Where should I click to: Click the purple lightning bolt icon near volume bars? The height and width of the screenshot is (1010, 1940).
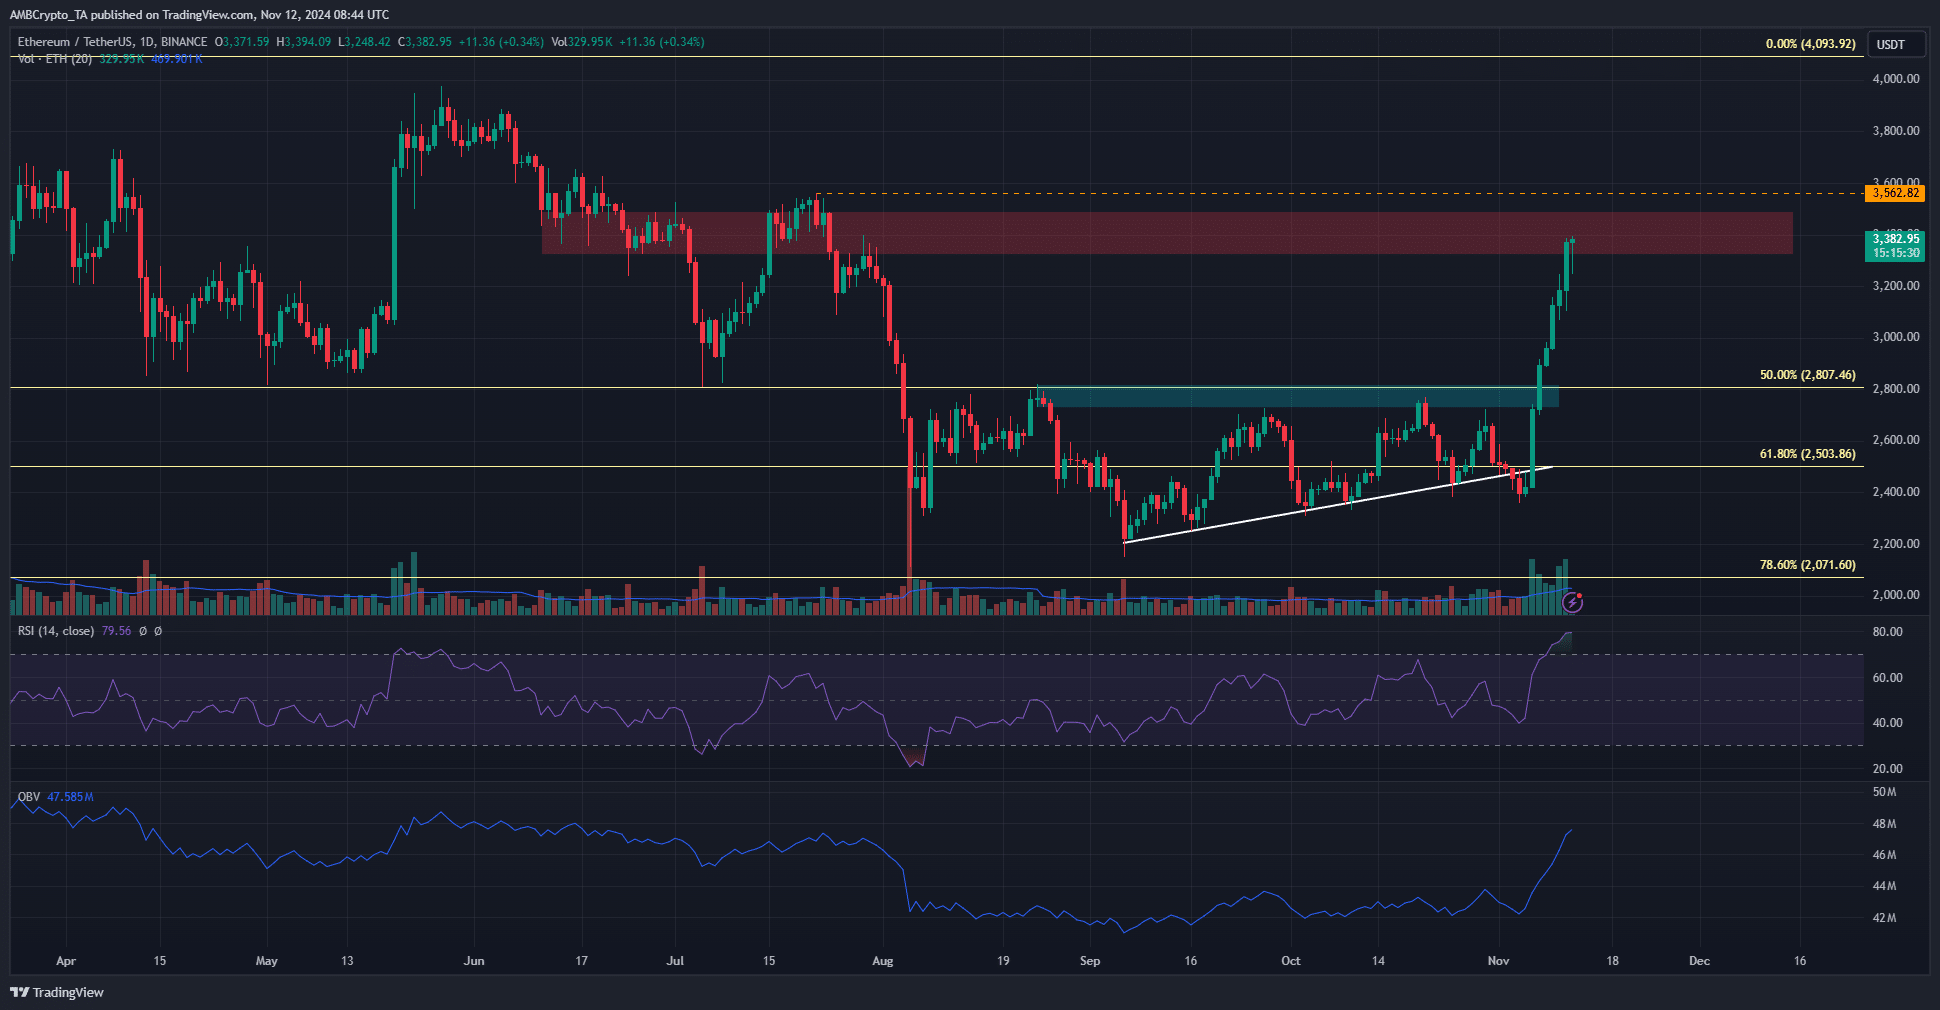pos(1573,602)
